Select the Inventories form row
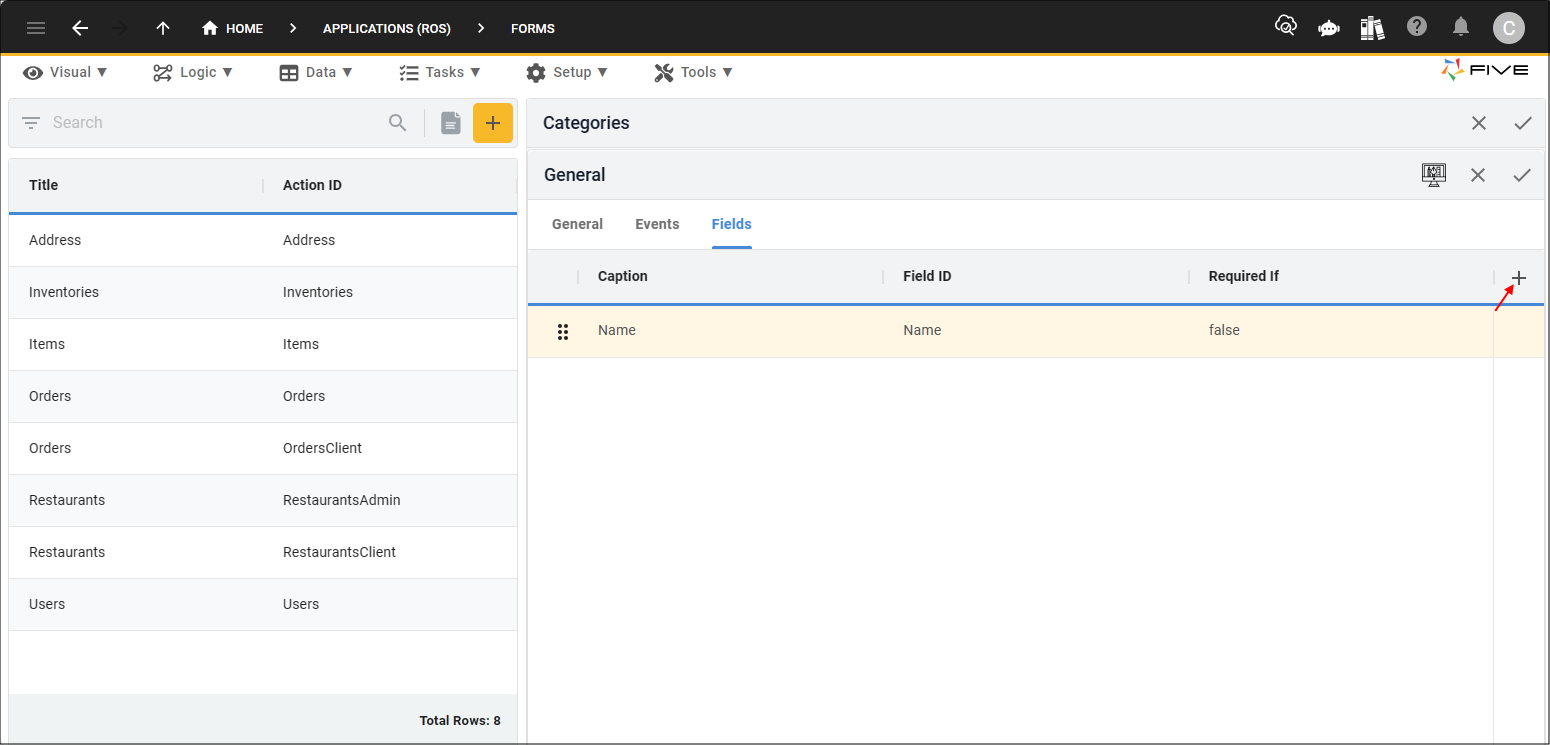 263,292
